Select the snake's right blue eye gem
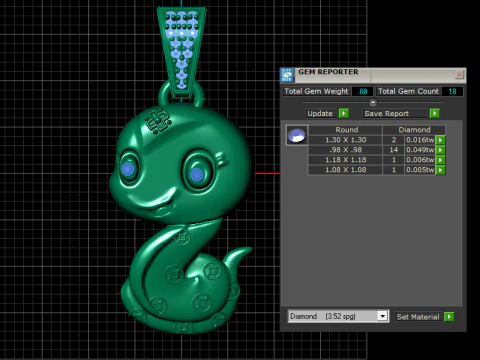The image size is (480, 360). click(x=196, y=175)
